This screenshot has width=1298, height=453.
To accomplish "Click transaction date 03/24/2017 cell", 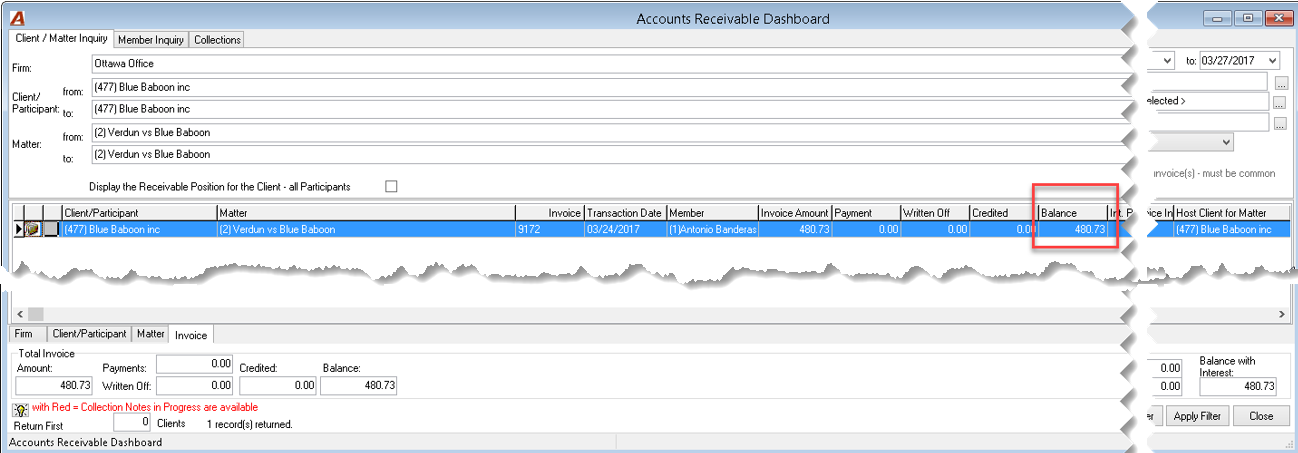I will (625, 229).
